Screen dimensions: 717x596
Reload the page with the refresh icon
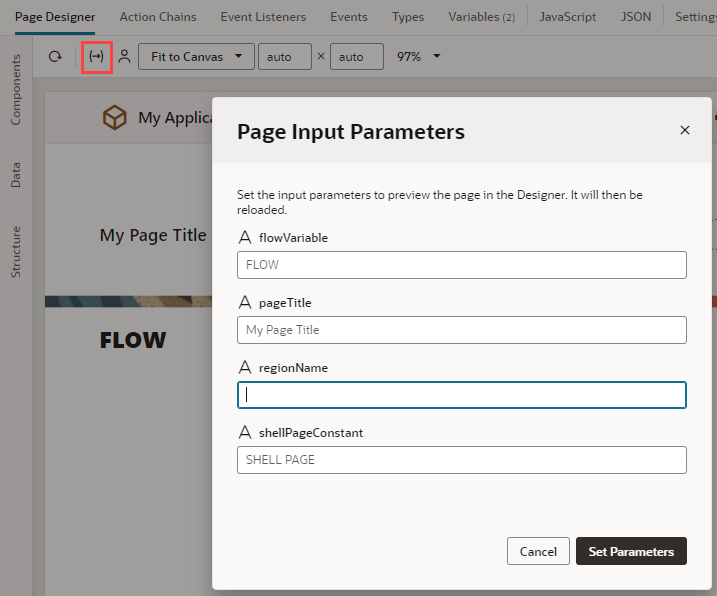(x=55, y=57)
